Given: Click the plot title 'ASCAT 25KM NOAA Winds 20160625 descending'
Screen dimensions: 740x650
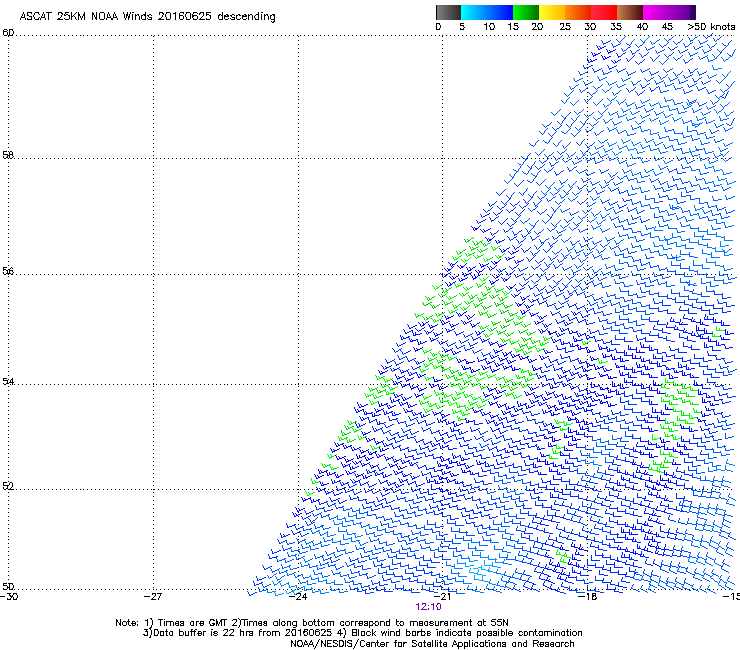Looking at the screenshot, I should [147, 17].
